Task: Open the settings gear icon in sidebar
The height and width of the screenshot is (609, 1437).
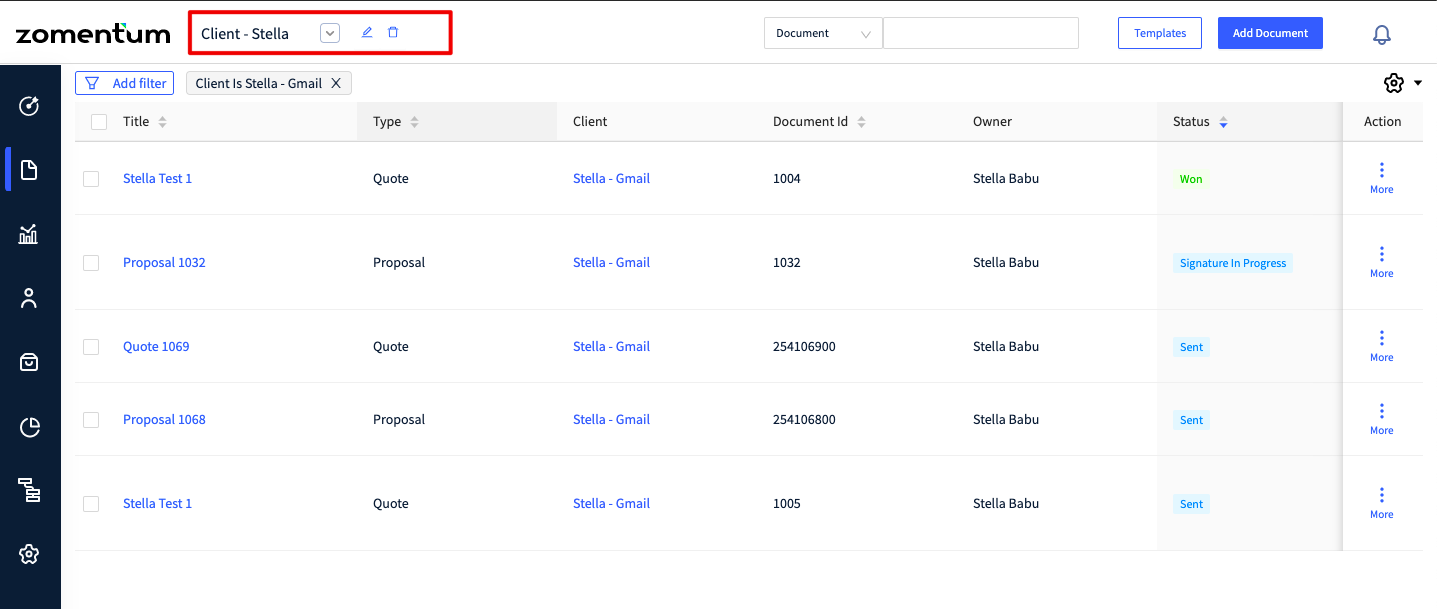Action: pos(29,554)
